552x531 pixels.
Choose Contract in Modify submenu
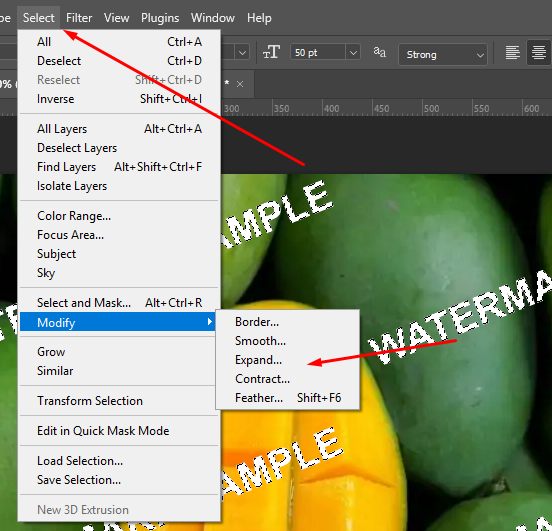pyautogui.click(x=288, y=379)
